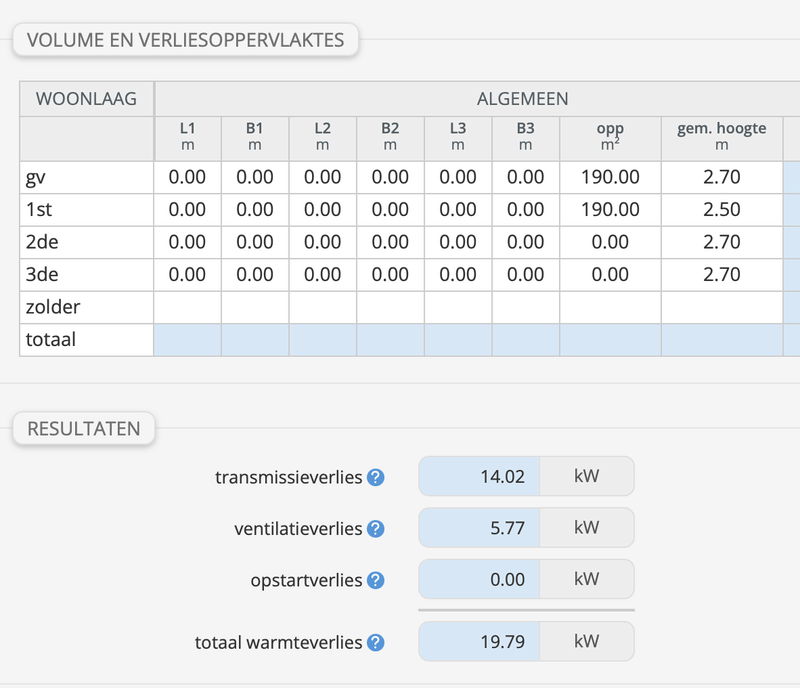
Task: Select the ventilatieverlies result field showing 5.77
Action: tap(481, 527)
